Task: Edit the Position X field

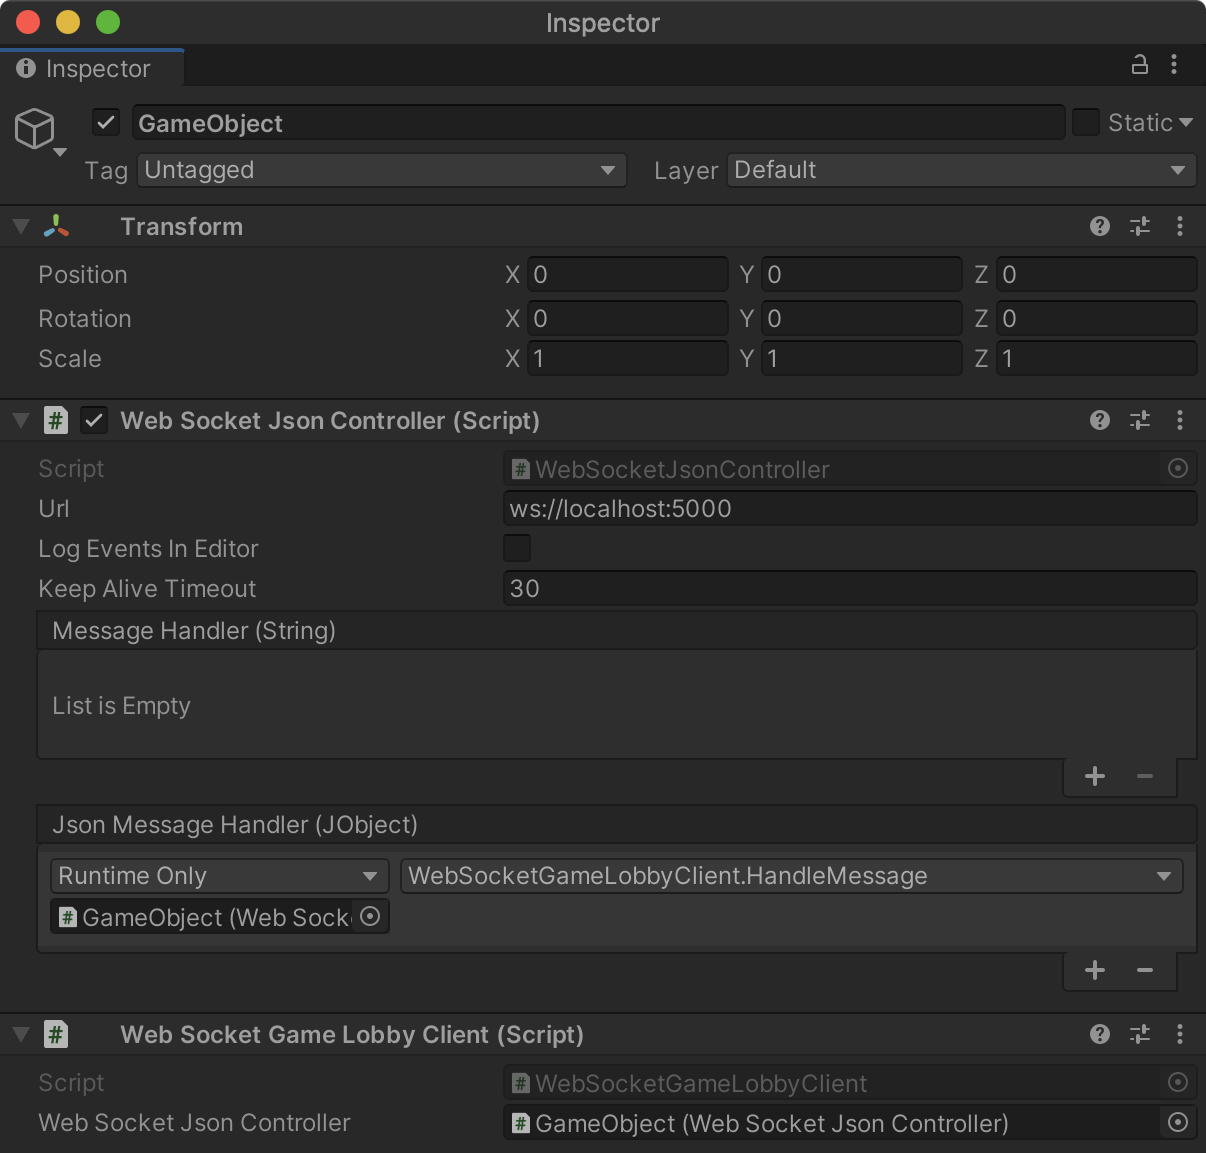Action: pos(627,274)
